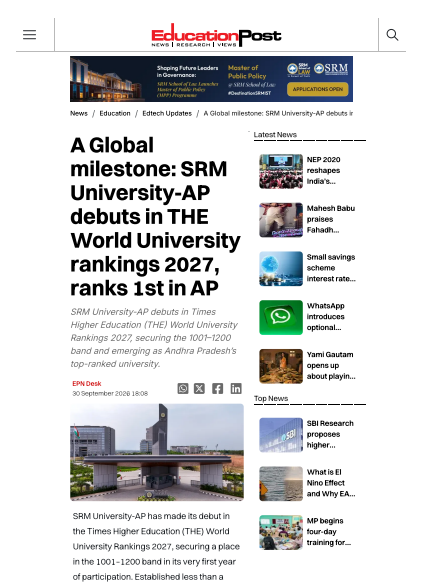Open Yami Gautam opens up article
This screenshot has width=423, height=585.
point(331,366)
